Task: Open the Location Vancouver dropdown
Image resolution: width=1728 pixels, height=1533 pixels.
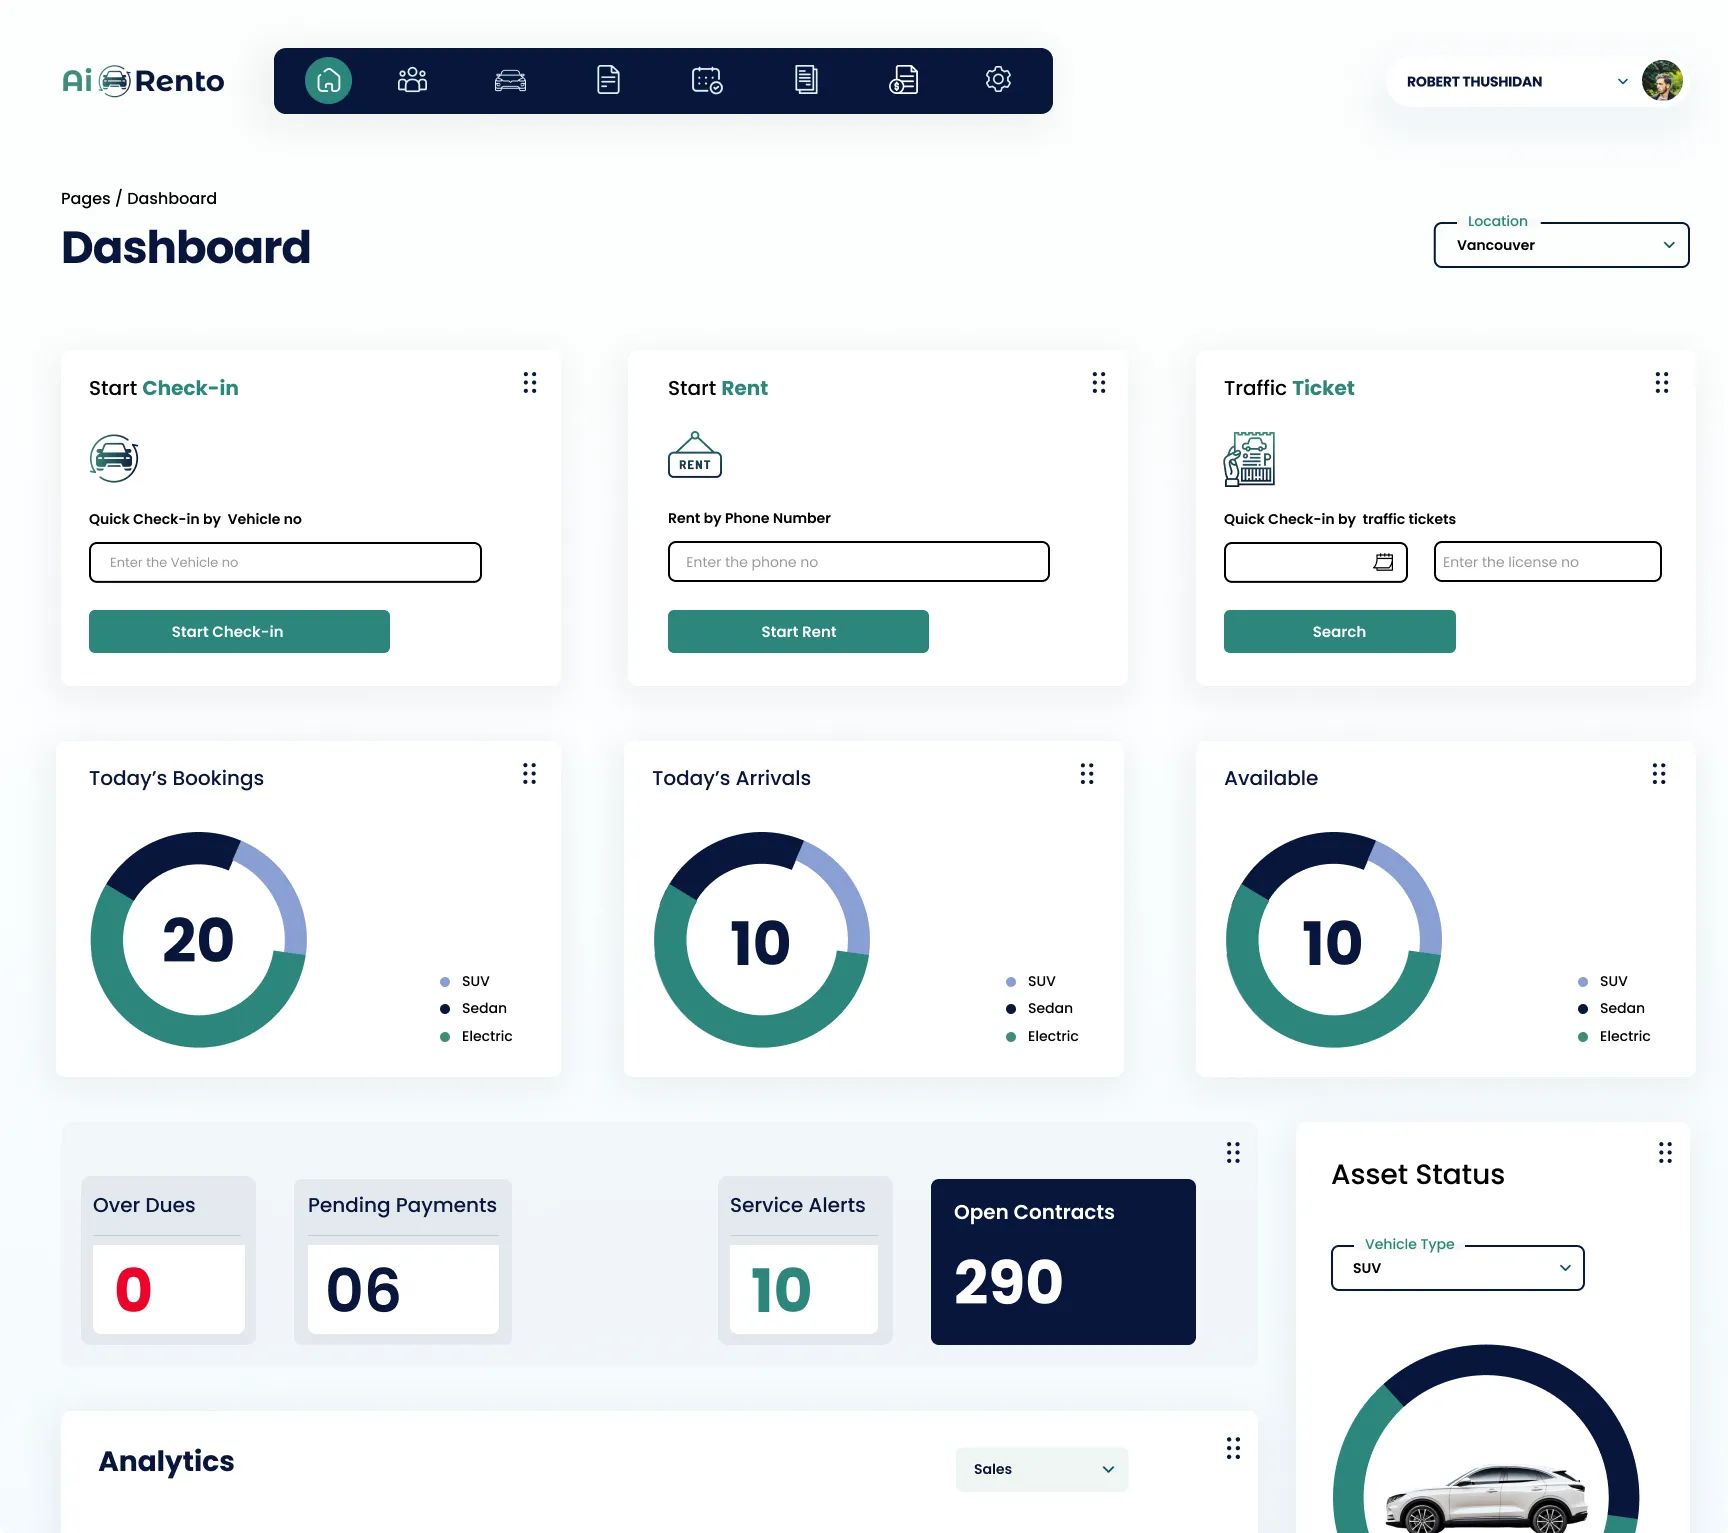Action: tap(1562, 245)
